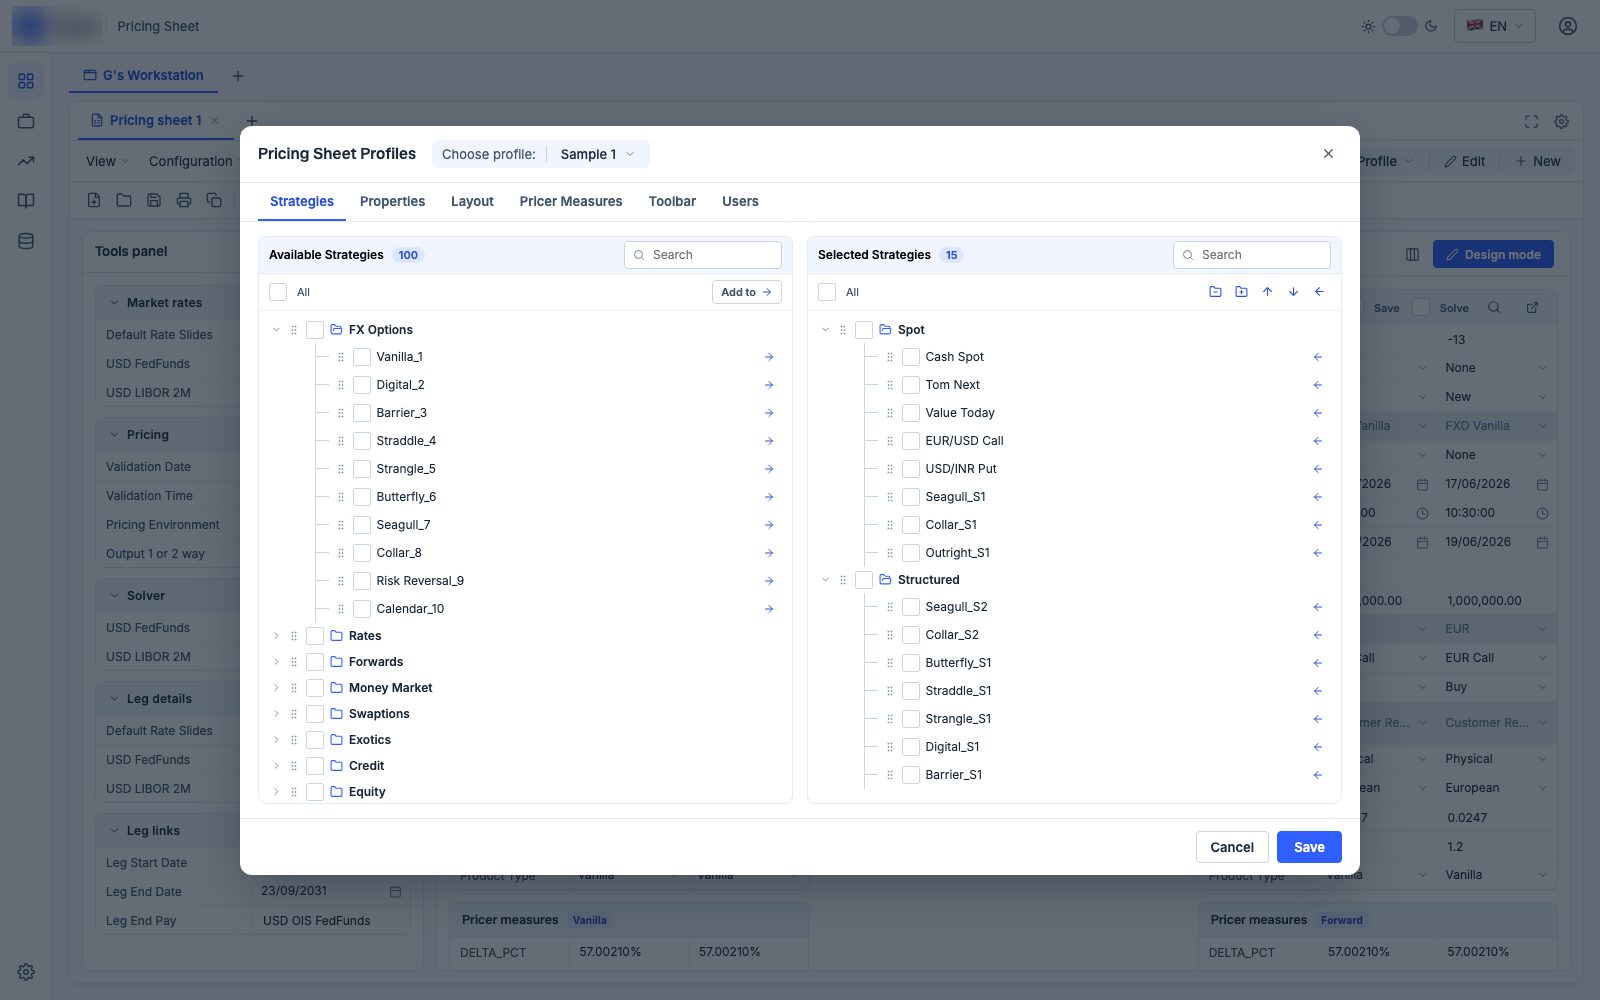The width and height of the screenshot is (1600, 1000).
Task: Check the All box in Selected Strategies
Action: 827,292
